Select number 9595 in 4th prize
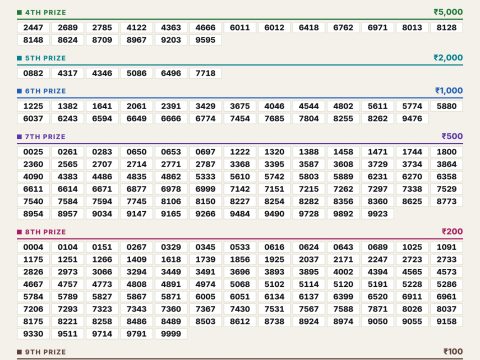Screen dimensions: 480x360 click(205, 40)
